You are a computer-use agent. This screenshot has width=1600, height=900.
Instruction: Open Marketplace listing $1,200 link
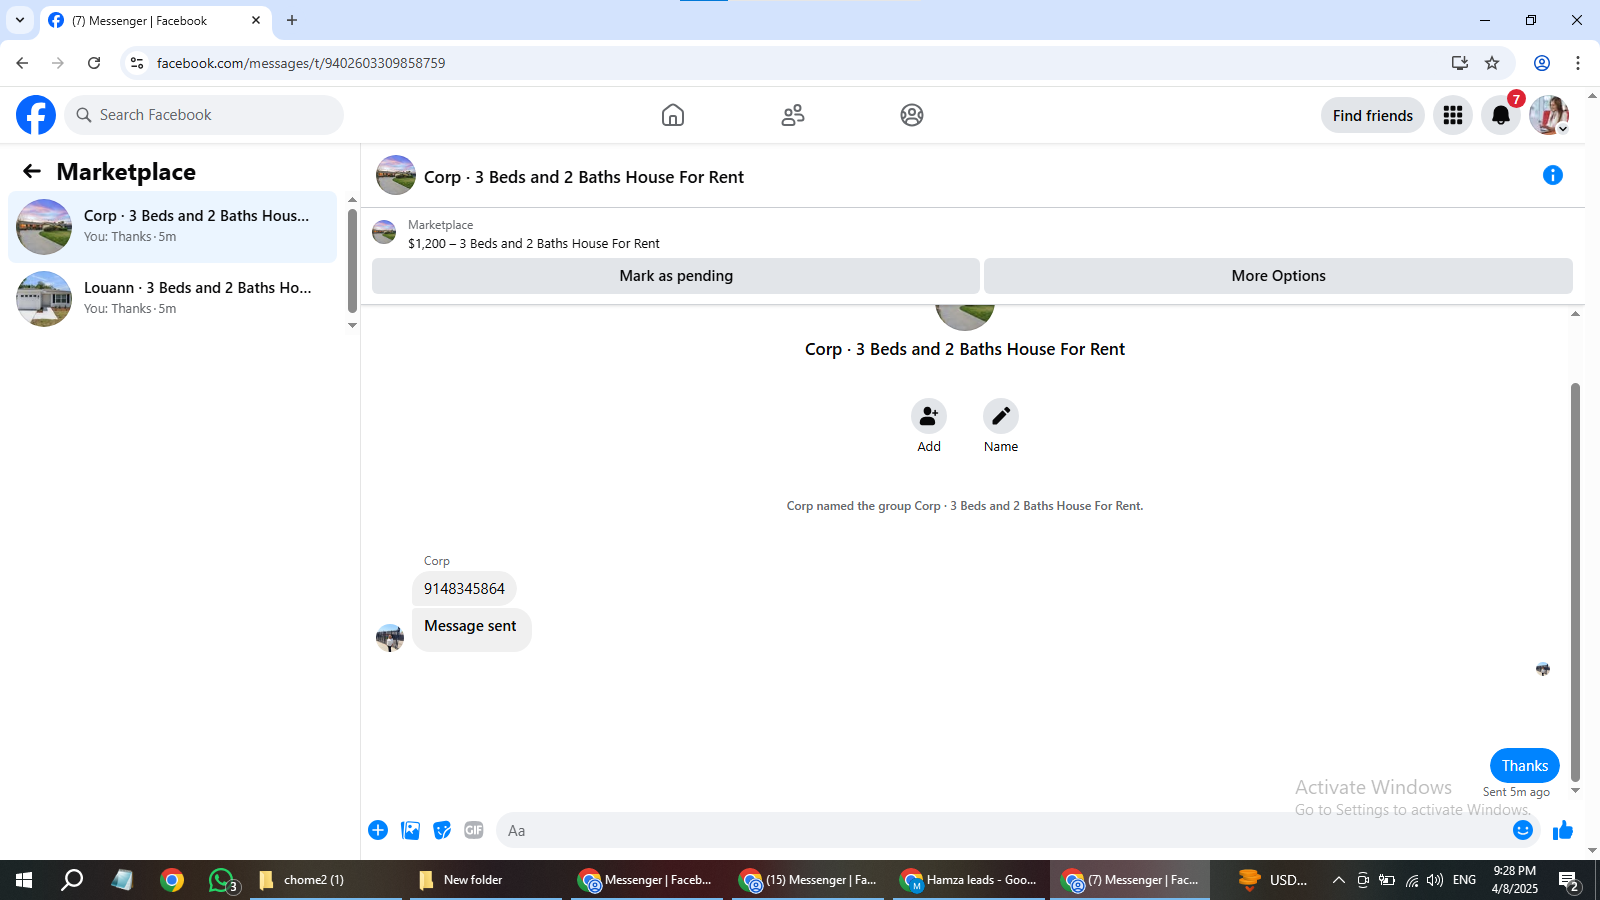coord(534,243)
